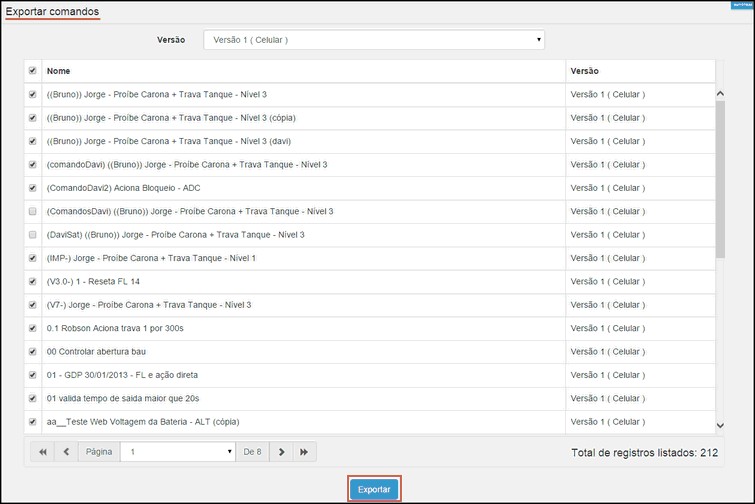Jump to last page of results

305,452
